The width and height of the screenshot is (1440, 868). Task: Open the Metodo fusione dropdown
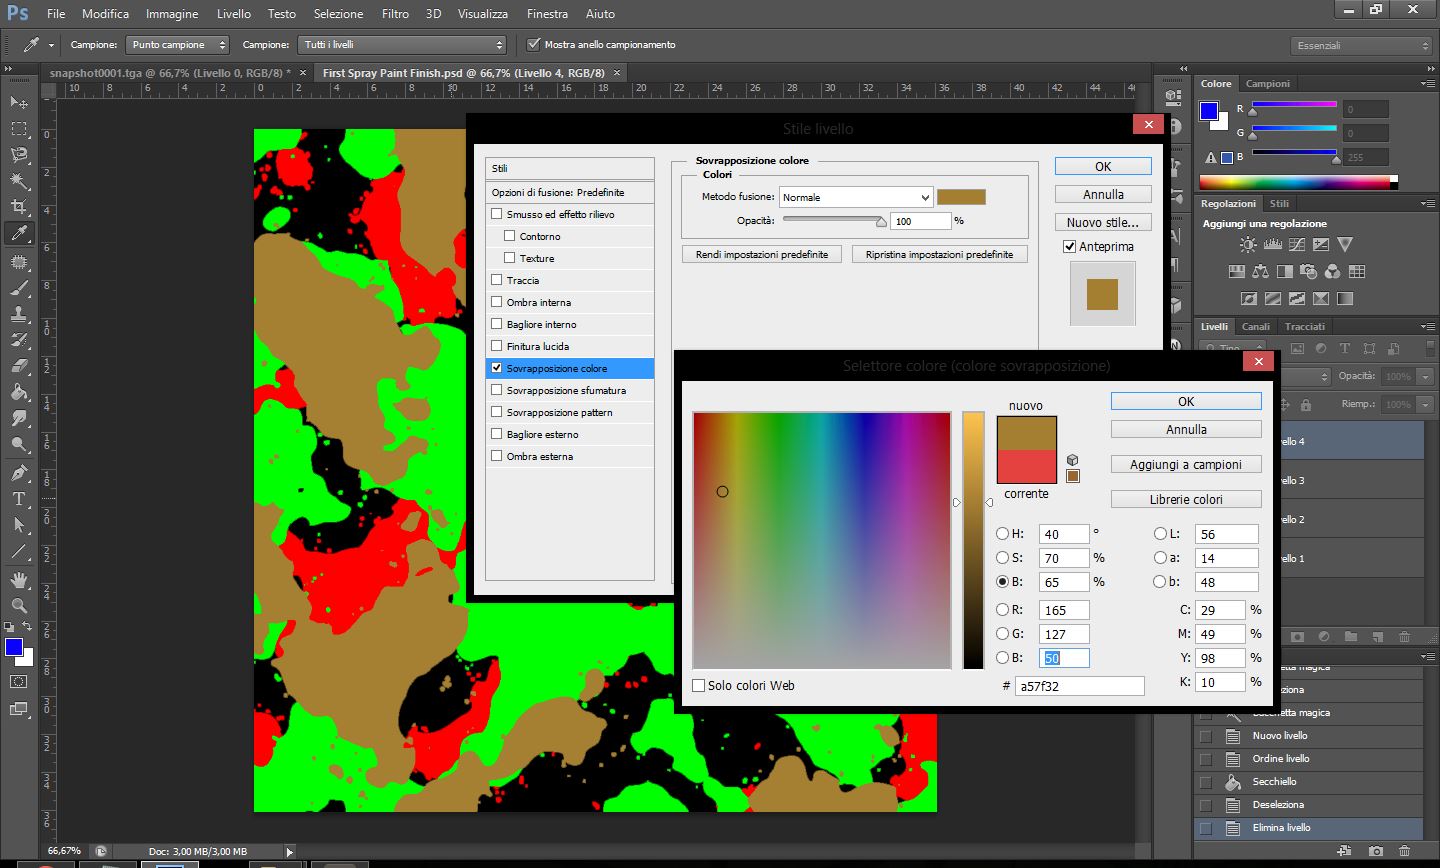pos(856,197)
